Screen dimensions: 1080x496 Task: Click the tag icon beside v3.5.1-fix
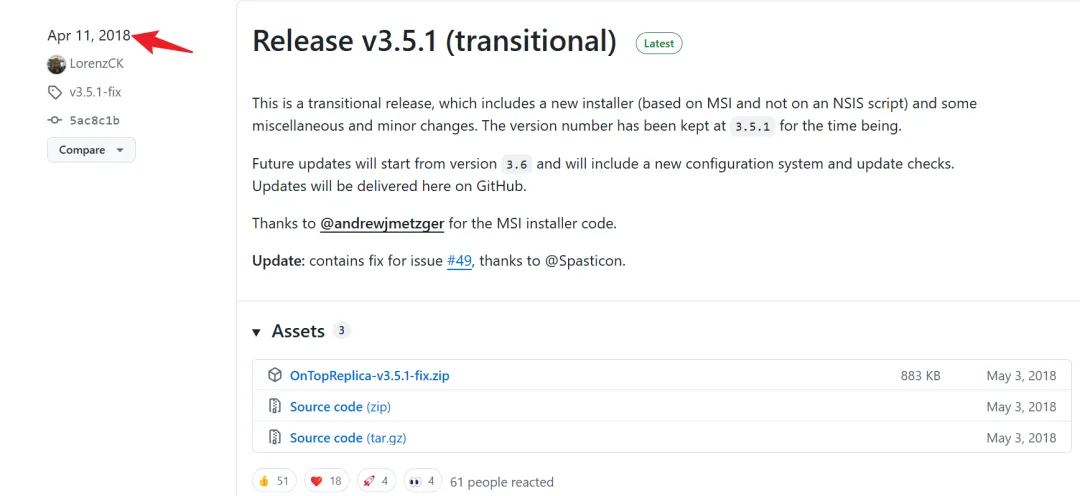click(55, 92)
